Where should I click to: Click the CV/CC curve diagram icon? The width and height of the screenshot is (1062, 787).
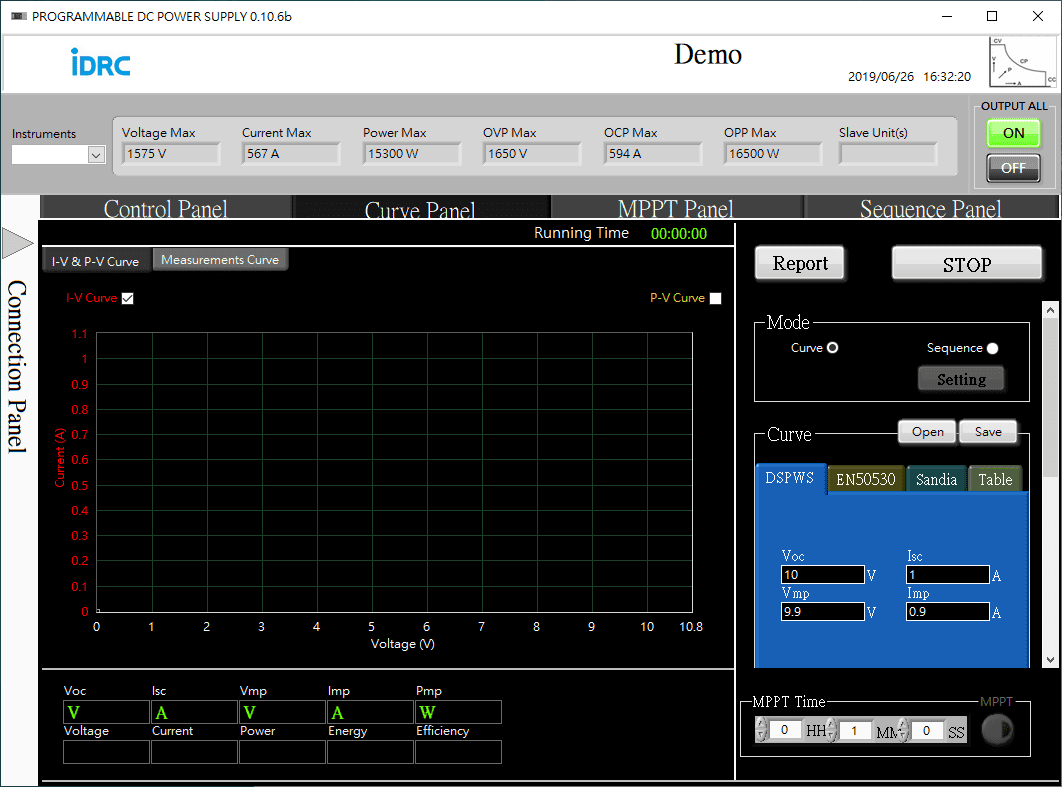[1022, 61]
